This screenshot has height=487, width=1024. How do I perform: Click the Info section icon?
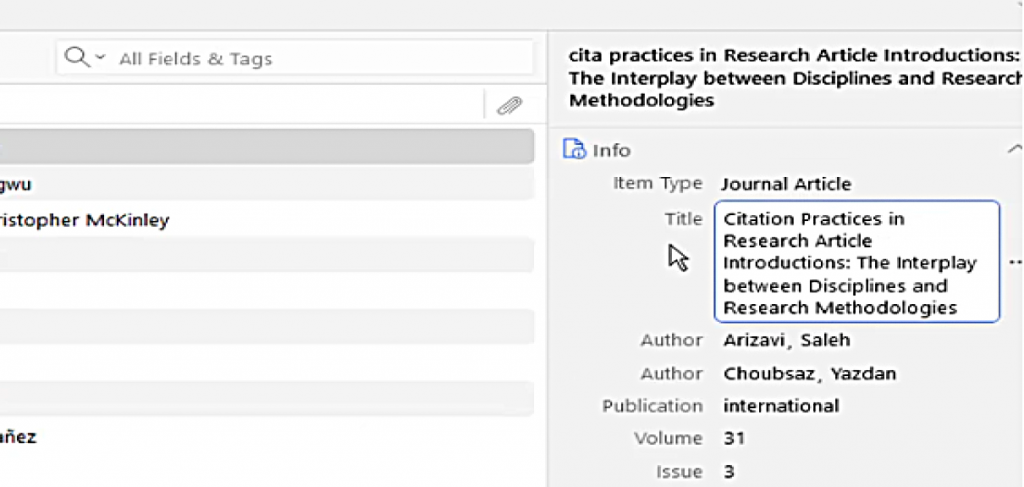coord(574,150)
